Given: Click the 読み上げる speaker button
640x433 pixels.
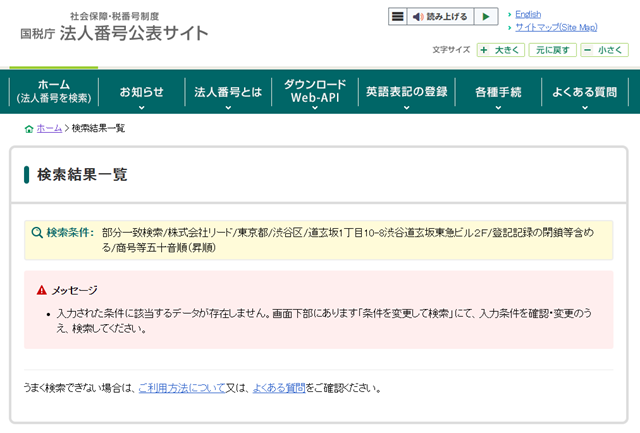Looking at the screenshot, I should pos(440,17).
